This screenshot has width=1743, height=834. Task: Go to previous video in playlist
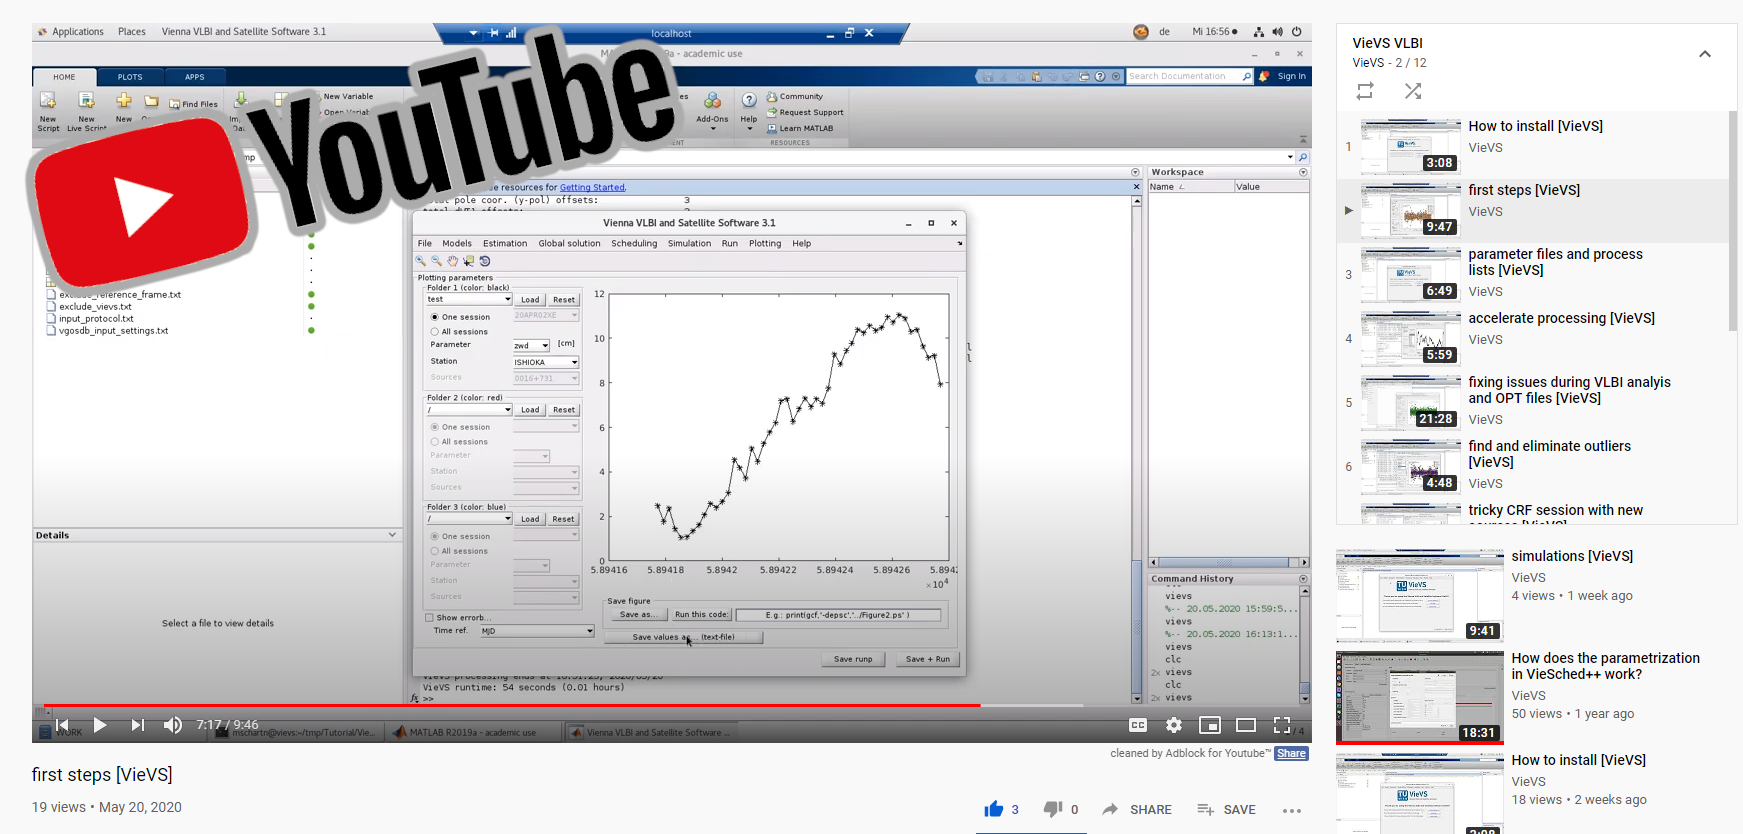coord(62,725)
